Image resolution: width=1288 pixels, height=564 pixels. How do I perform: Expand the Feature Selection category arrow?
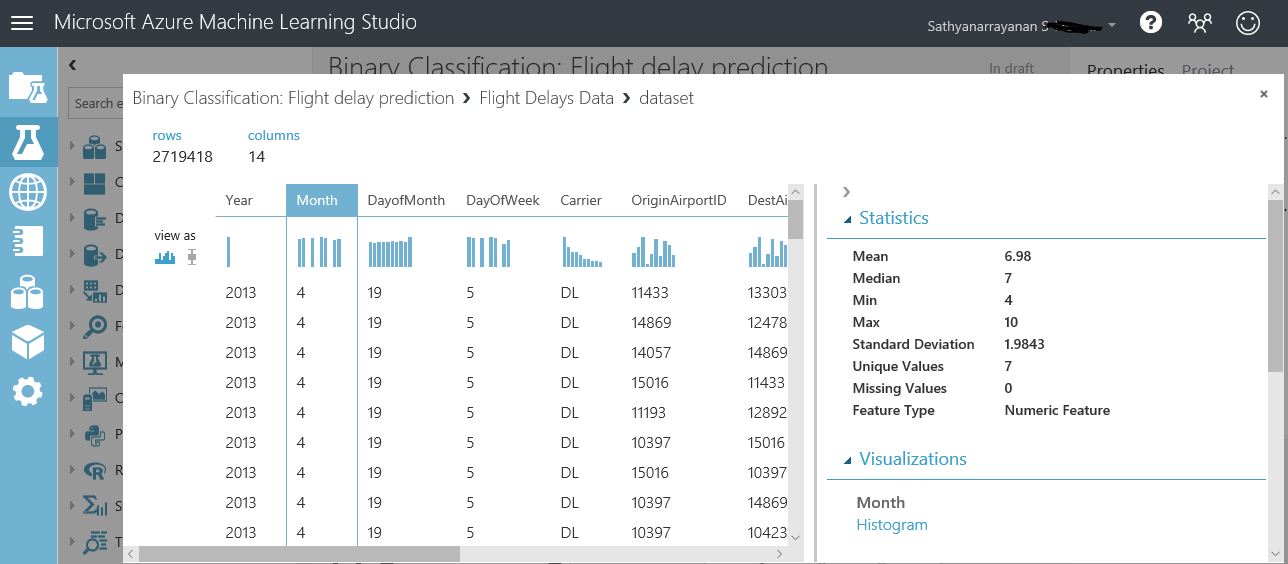72,326
